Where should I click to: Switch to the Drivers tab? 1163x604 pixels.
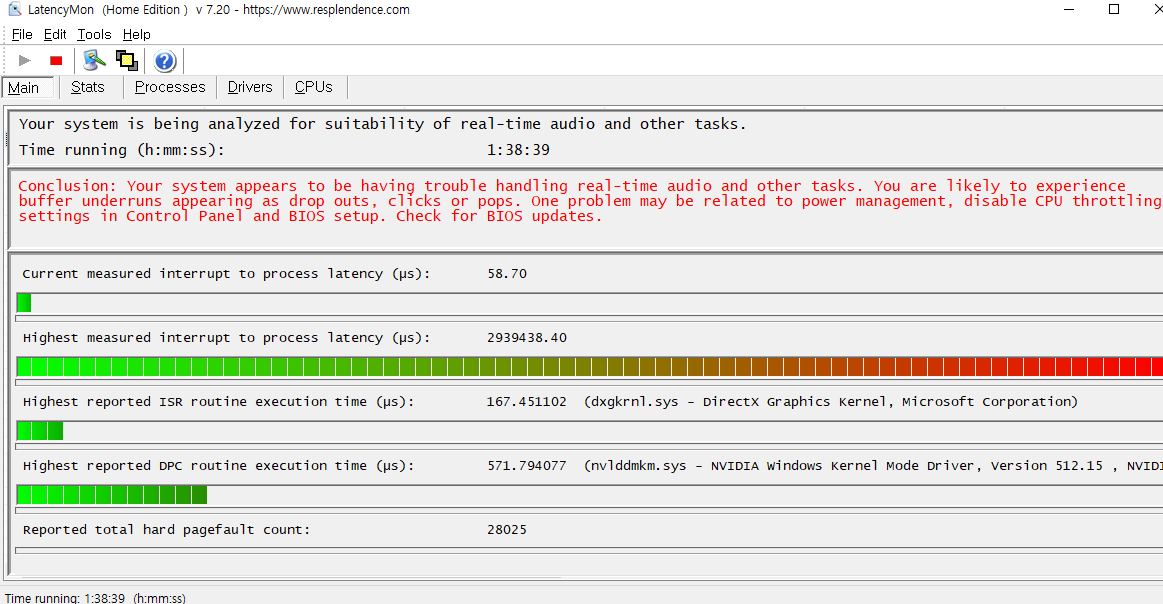pyautogui.click(x=250, y=87)
